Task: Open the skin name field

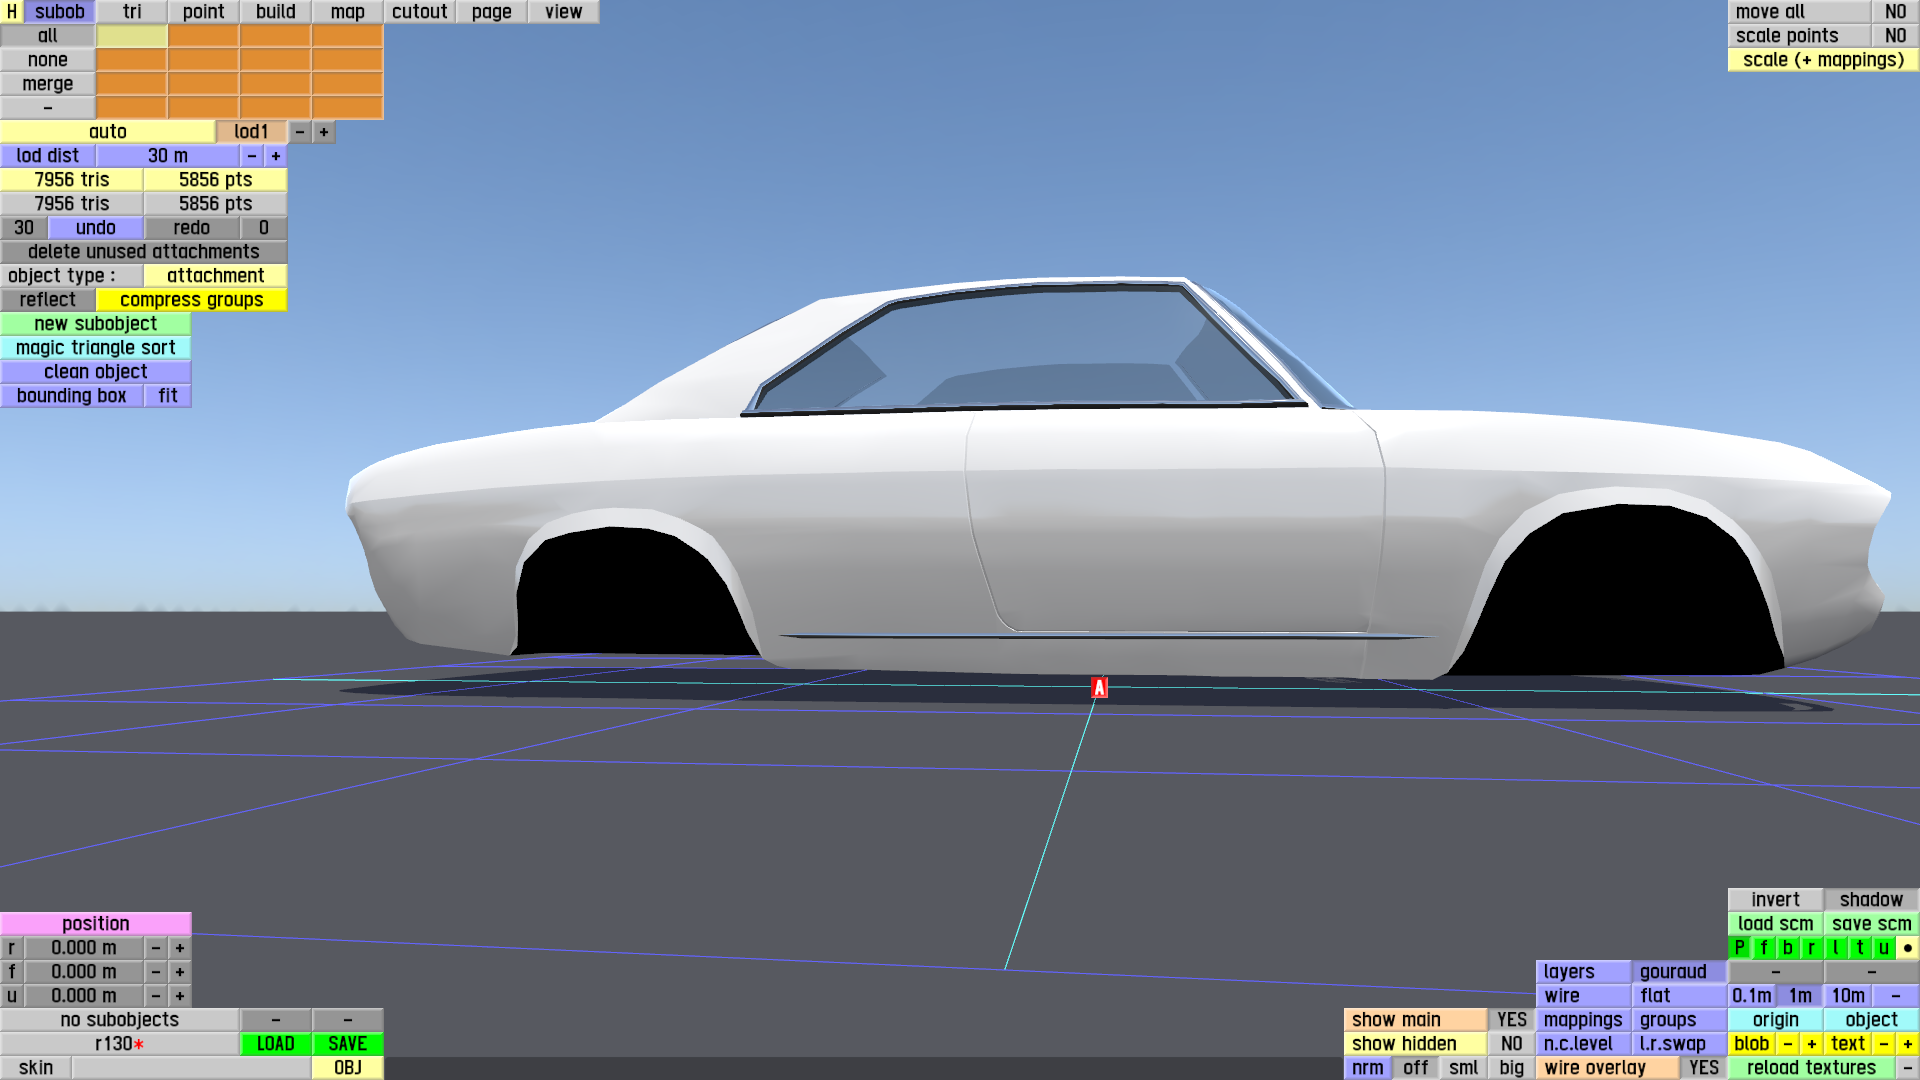Action: (190, 1067)
